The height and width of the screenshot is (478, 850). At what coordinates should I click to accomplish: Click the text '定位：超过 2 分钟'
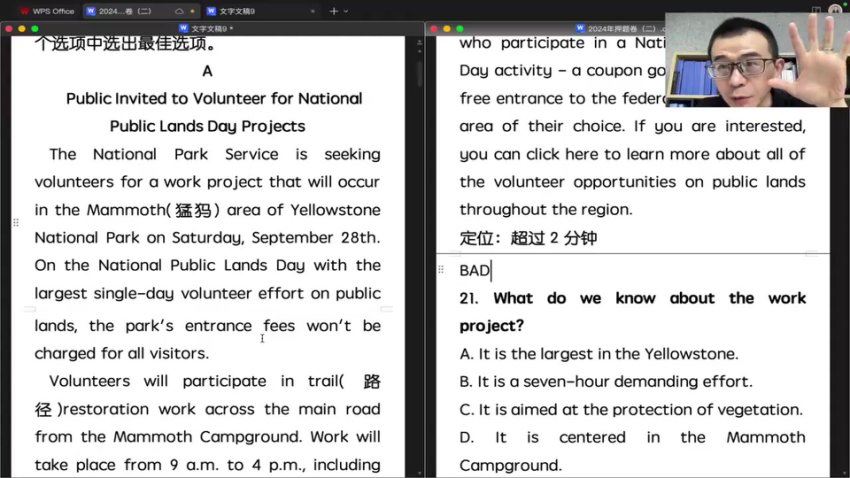(x=528, y=238)
